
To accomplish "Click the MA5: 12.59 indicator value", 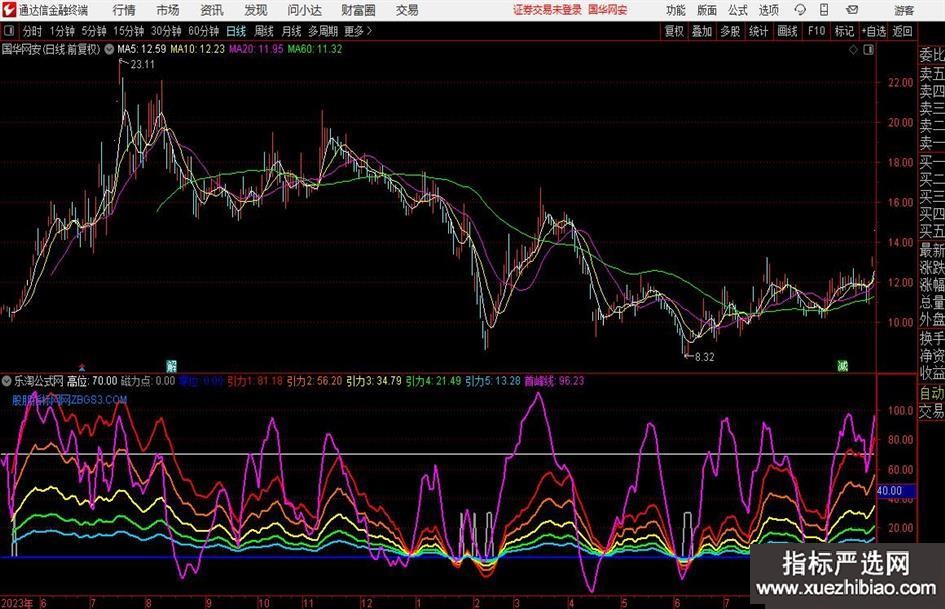I will click(141, 49).
